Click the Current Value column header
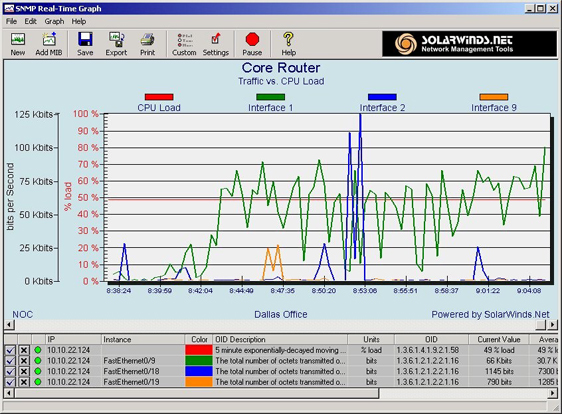This screenshot has height=414, width=562. click(x=499, y=339)
